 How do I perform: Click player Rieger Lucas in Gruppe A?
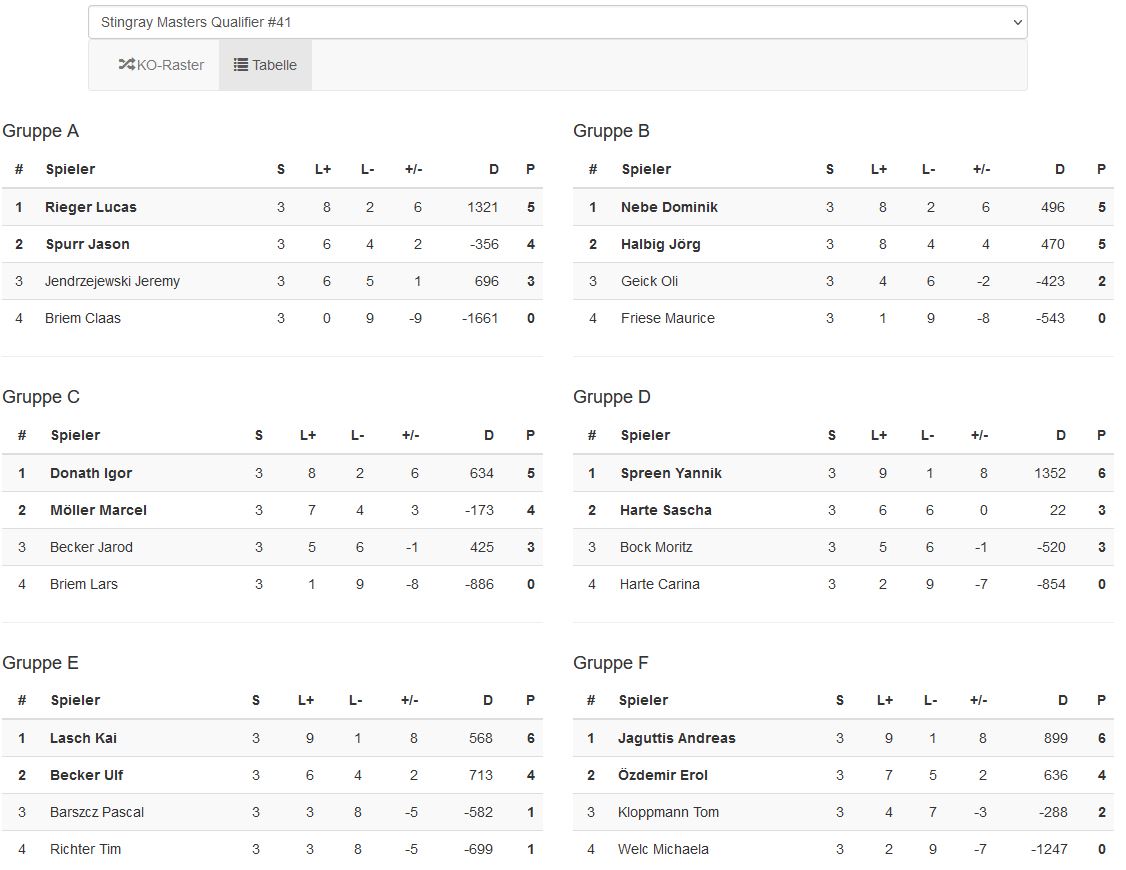(91, 207)
